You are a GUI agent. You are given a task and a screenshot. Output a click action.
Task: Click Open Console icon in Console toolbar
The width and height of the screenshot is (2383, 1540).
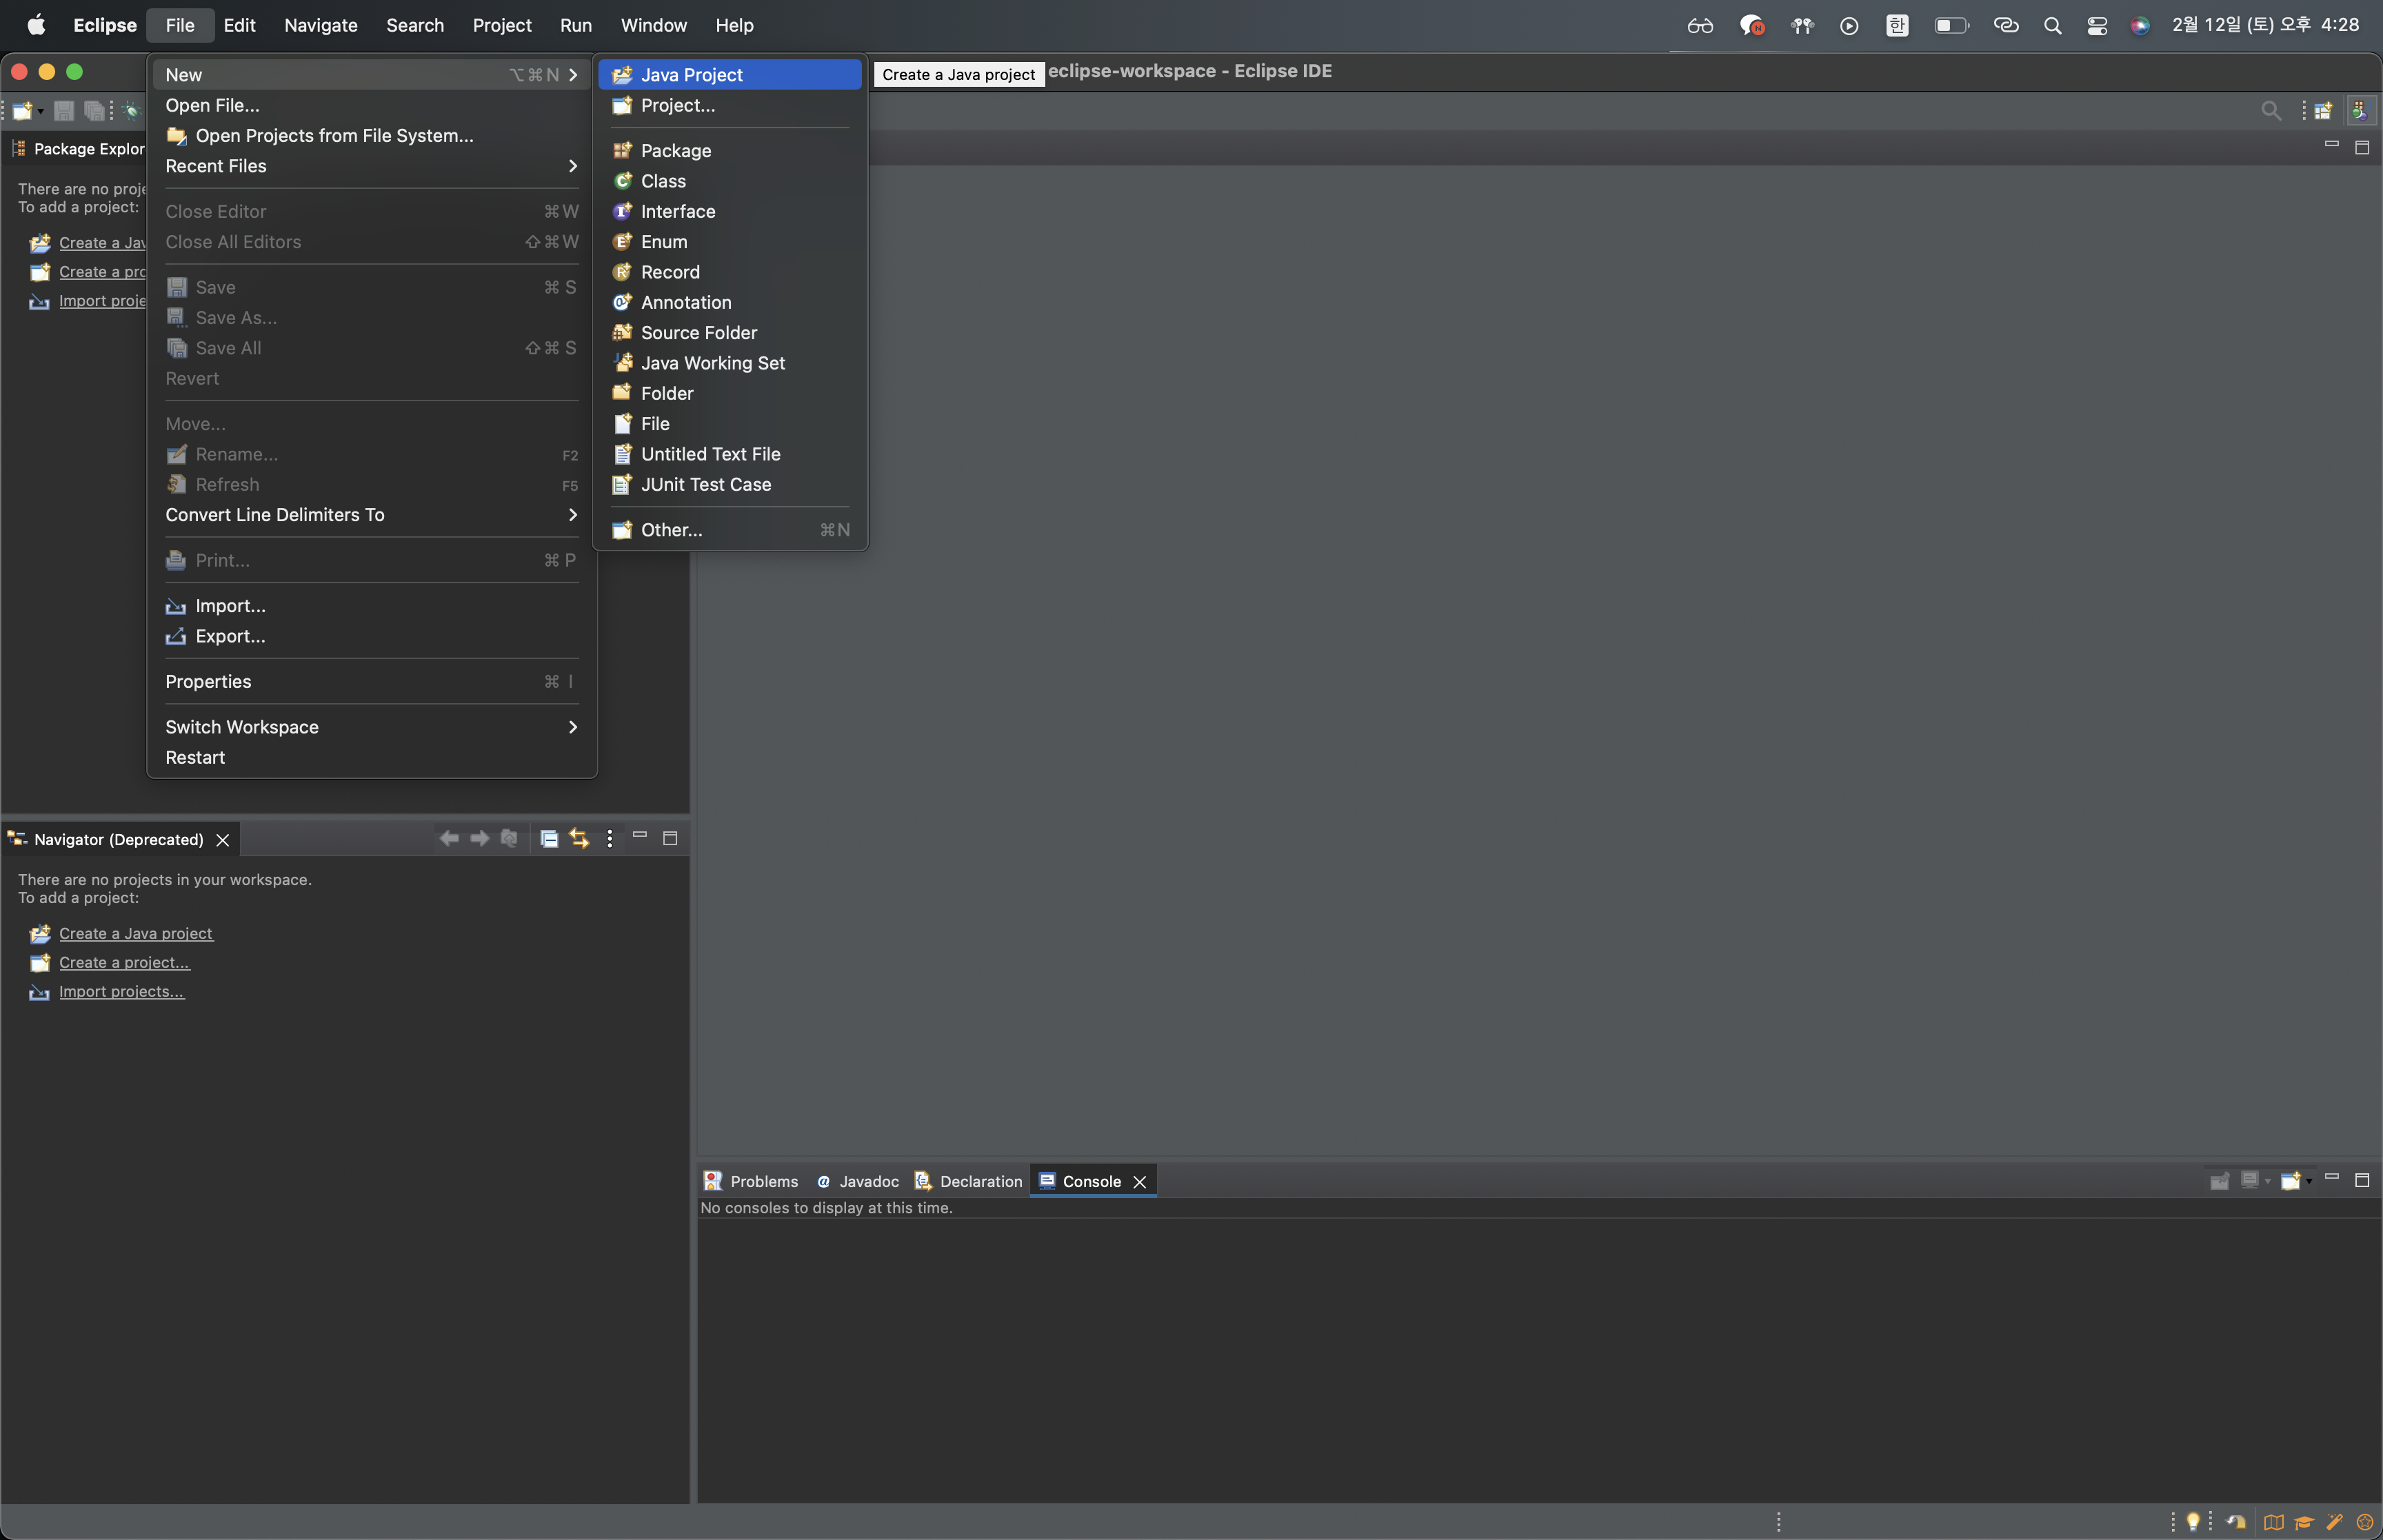(2289, 1181)
